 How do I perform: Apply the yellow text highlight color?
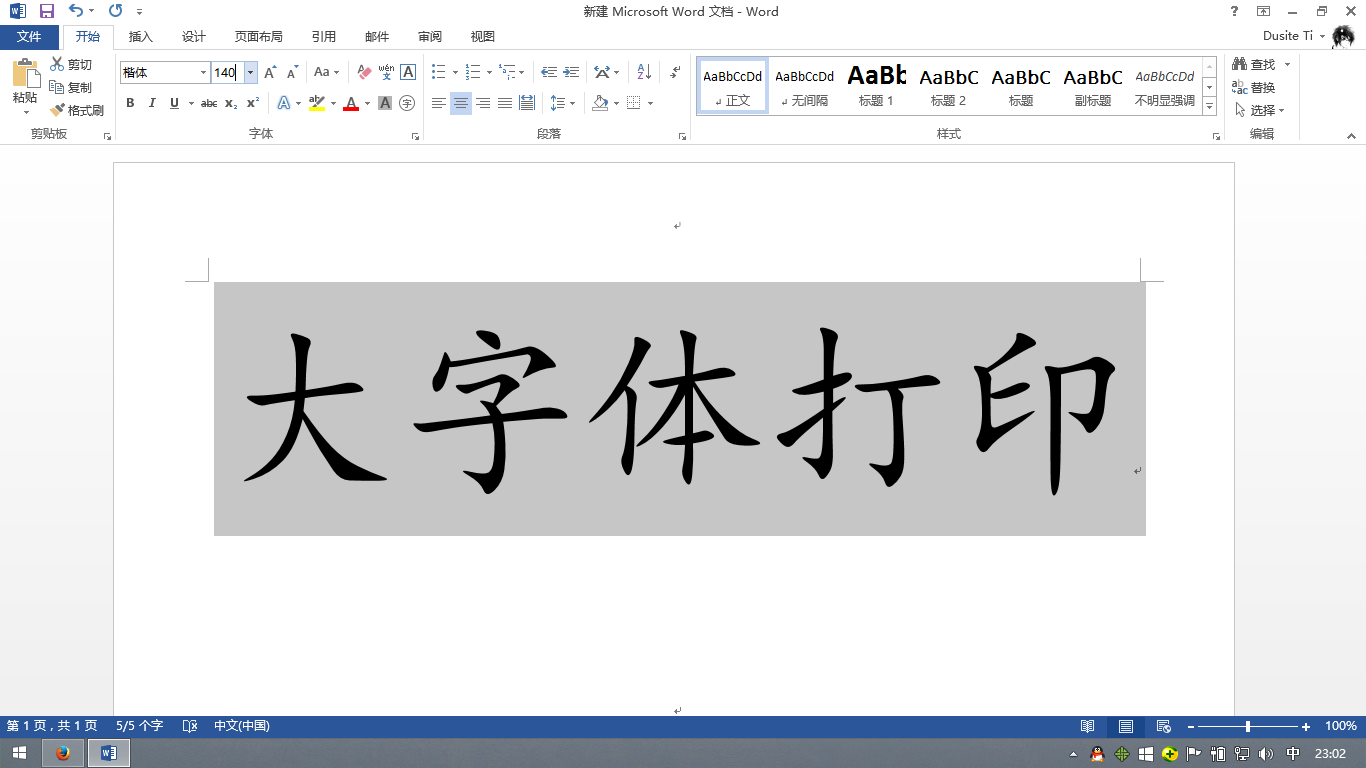click(x=317, y=103)
